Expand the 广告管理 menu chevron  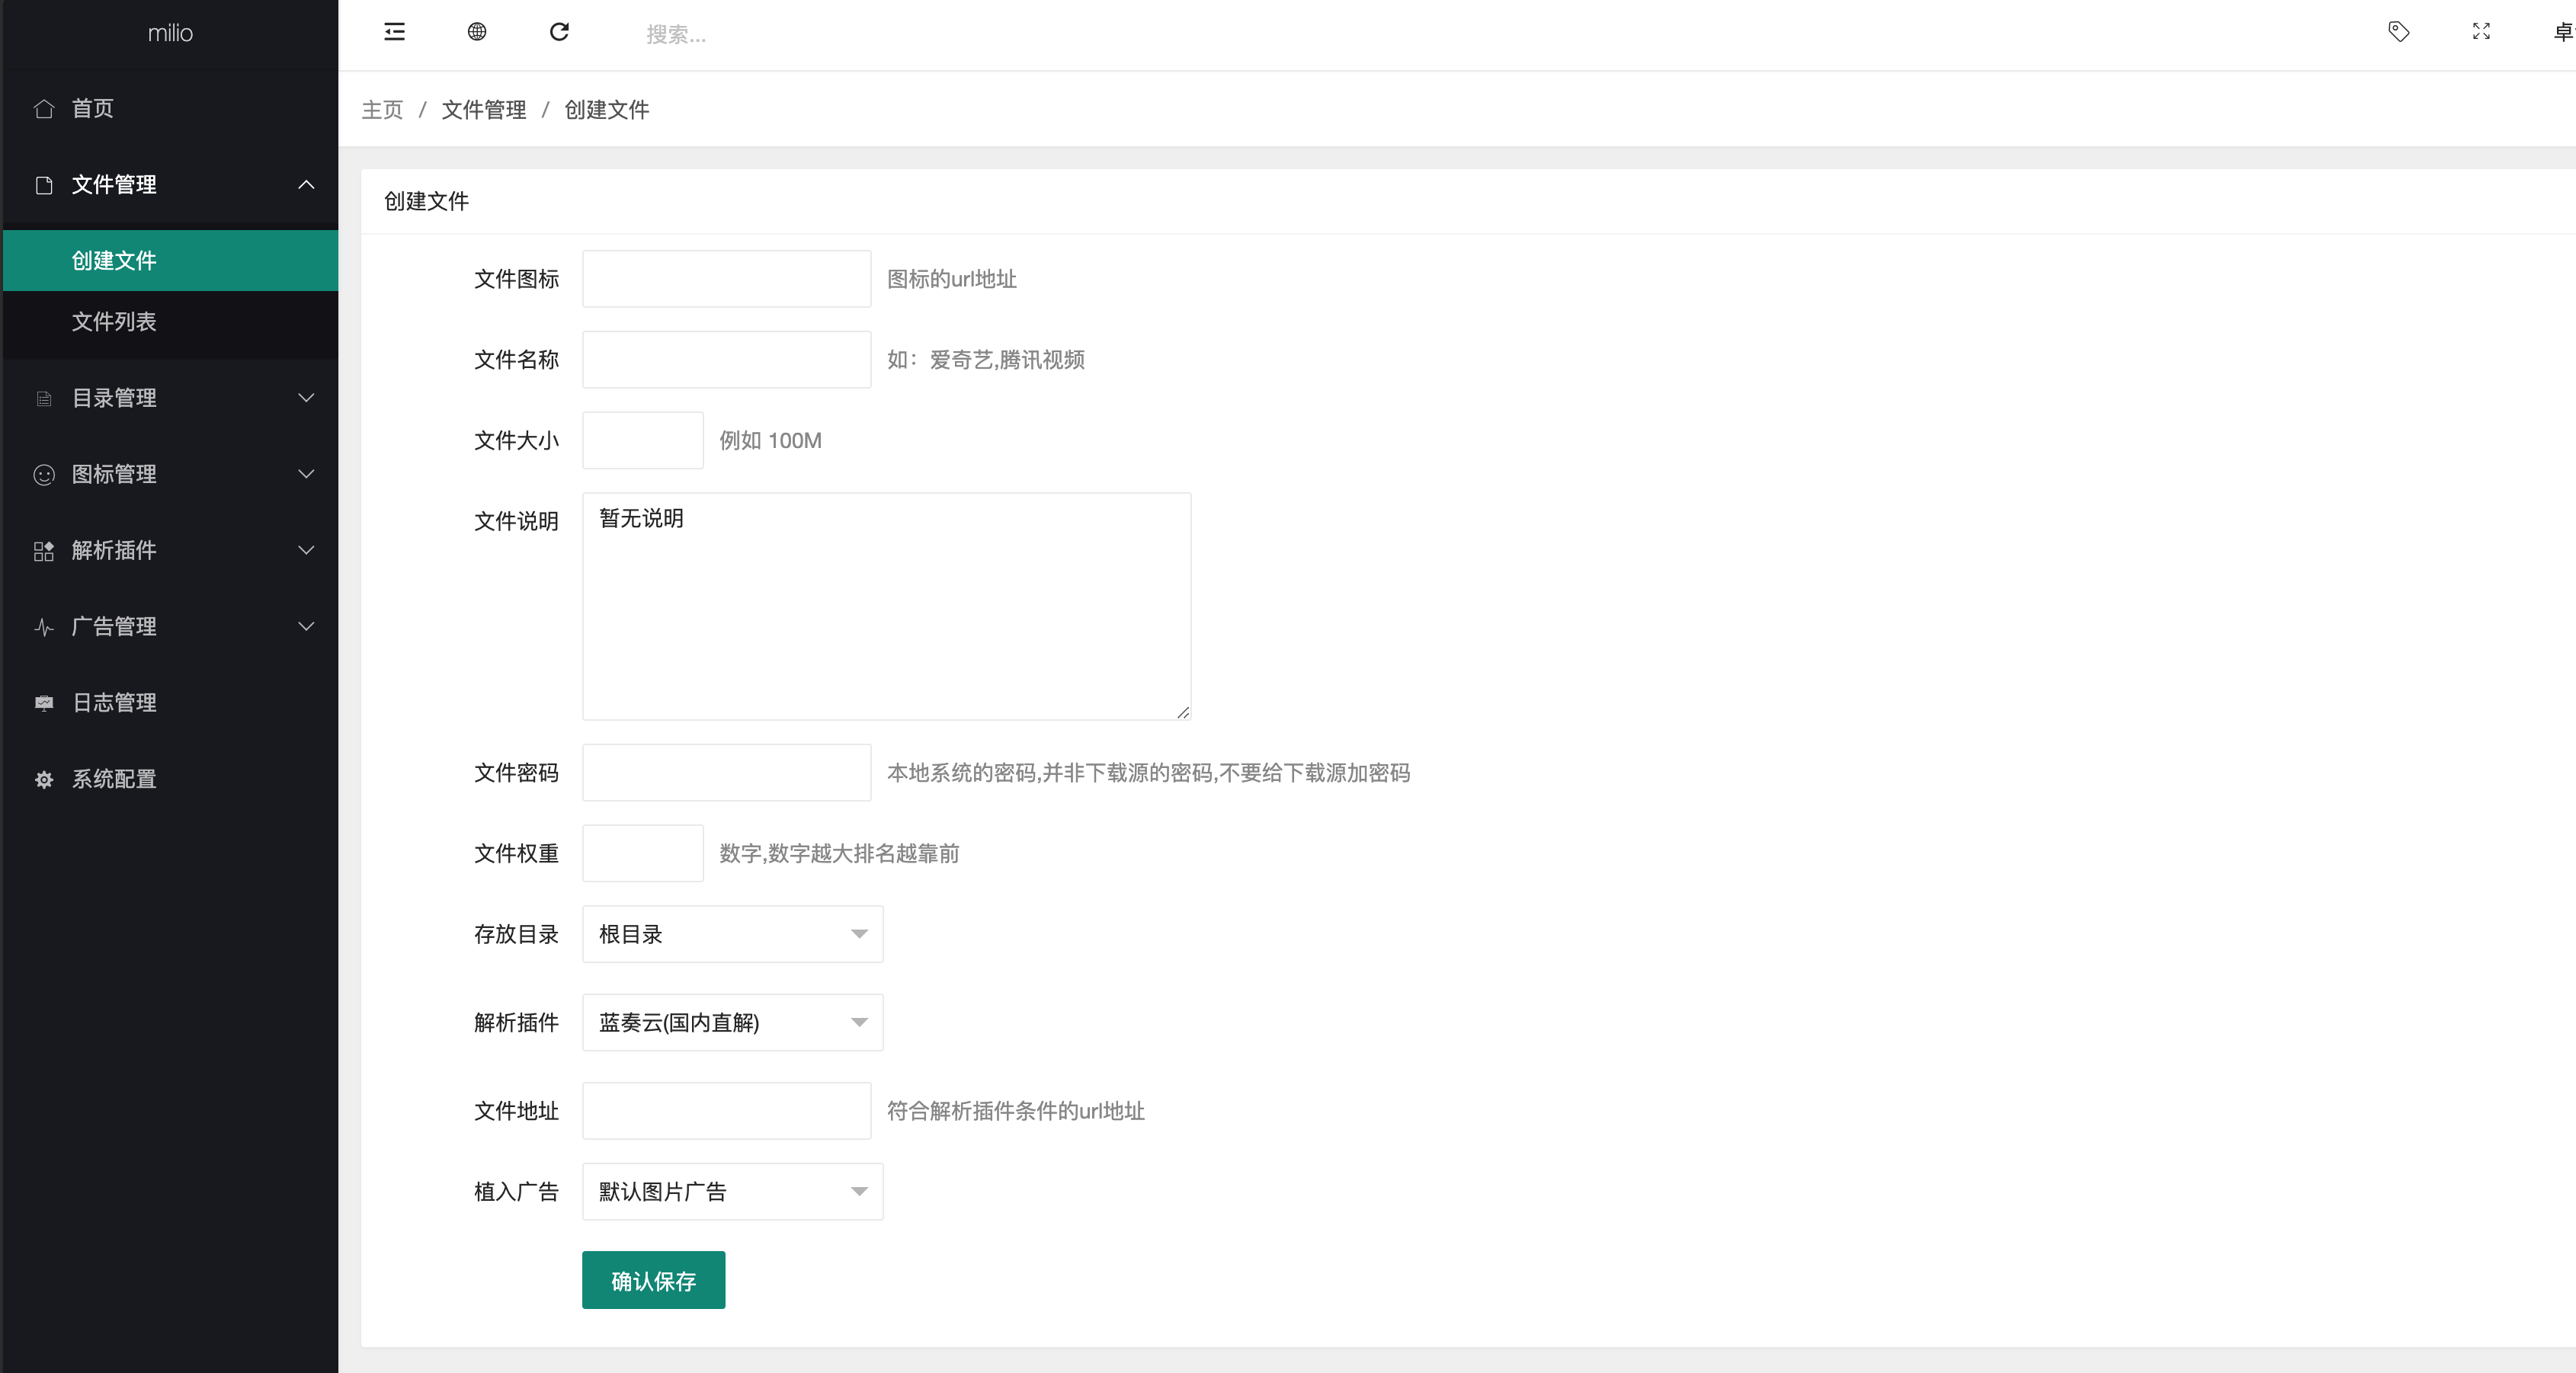point(306,627)
